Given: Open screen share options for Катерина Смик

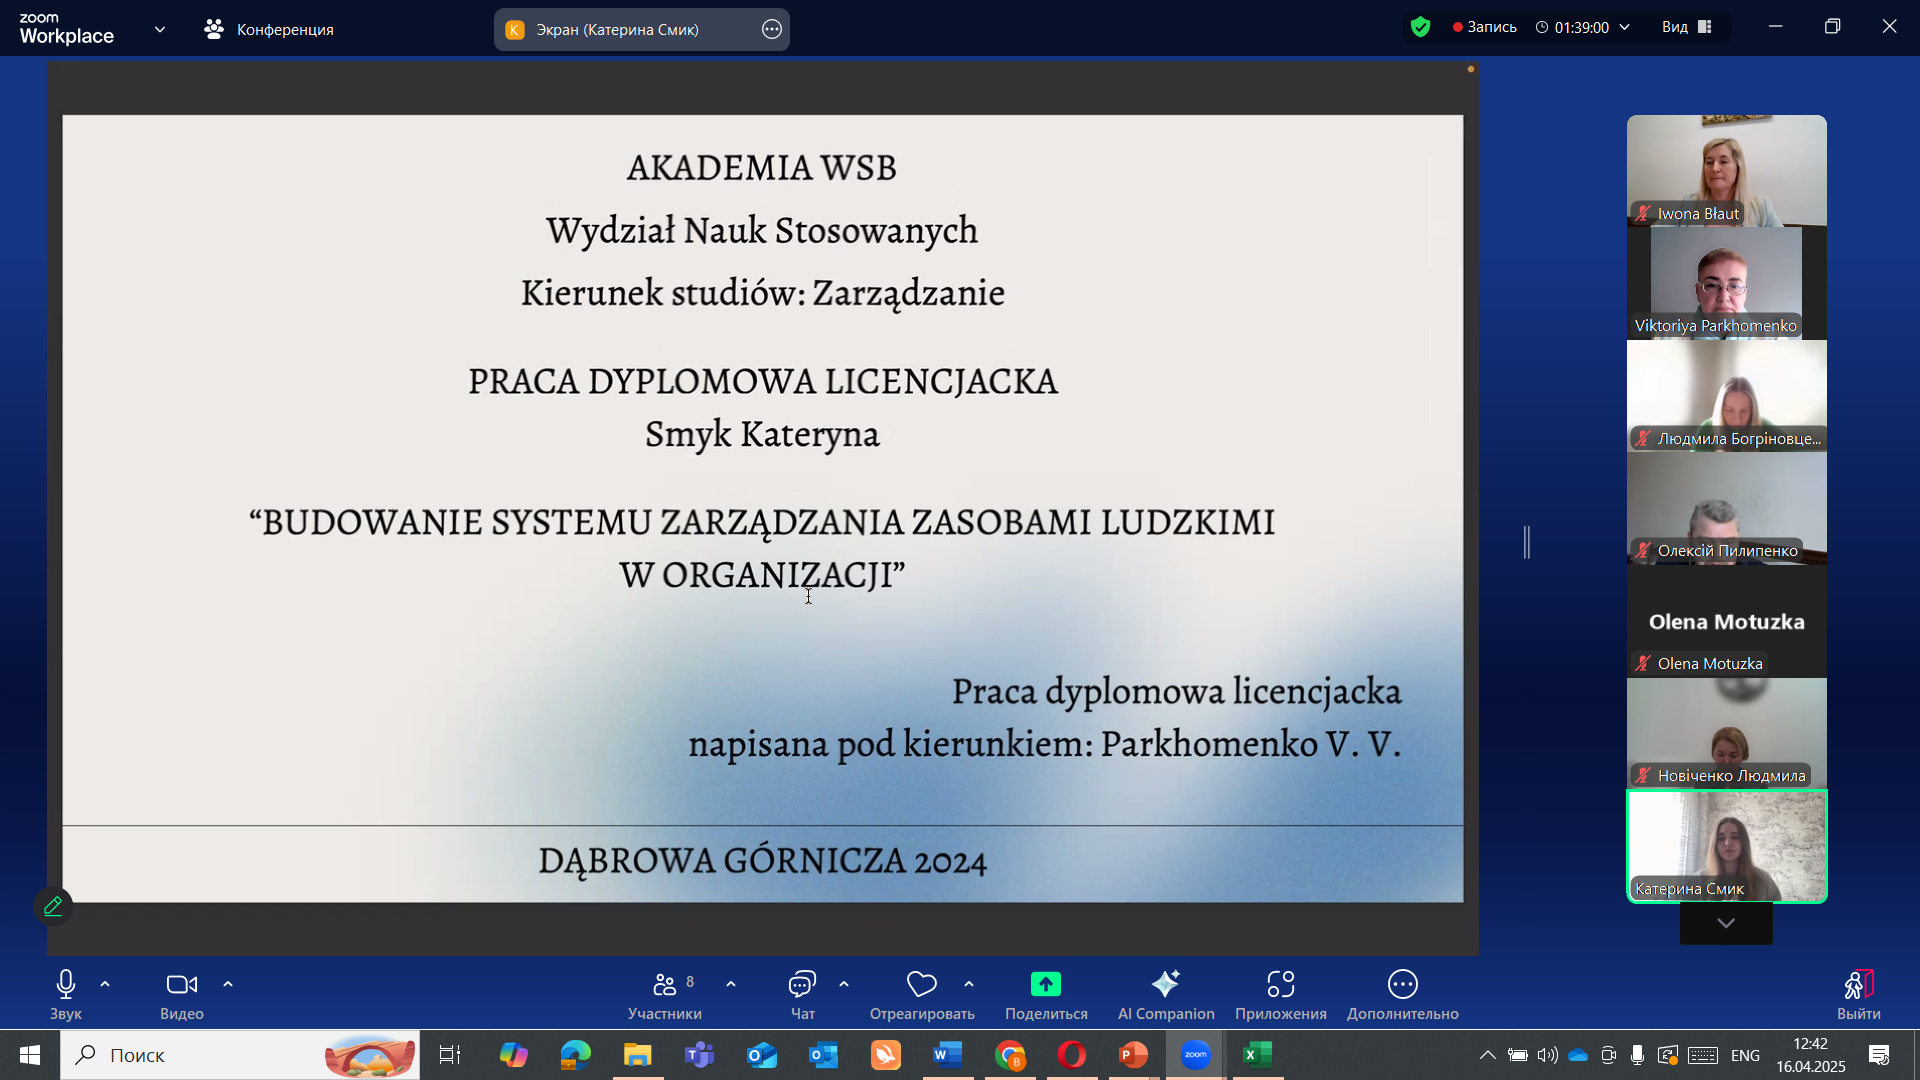Looking at the screenshot, I should pyautogui.click(x=771, y=29).
